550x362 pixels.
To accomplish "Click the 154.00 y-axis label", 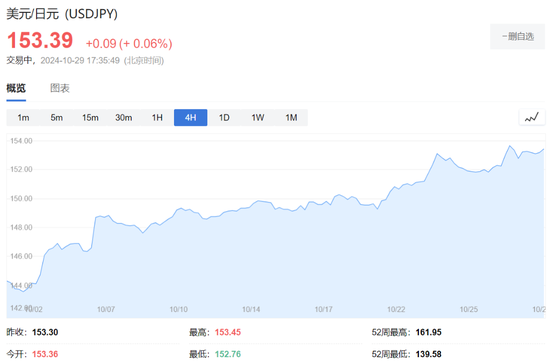I will (21, 141).
